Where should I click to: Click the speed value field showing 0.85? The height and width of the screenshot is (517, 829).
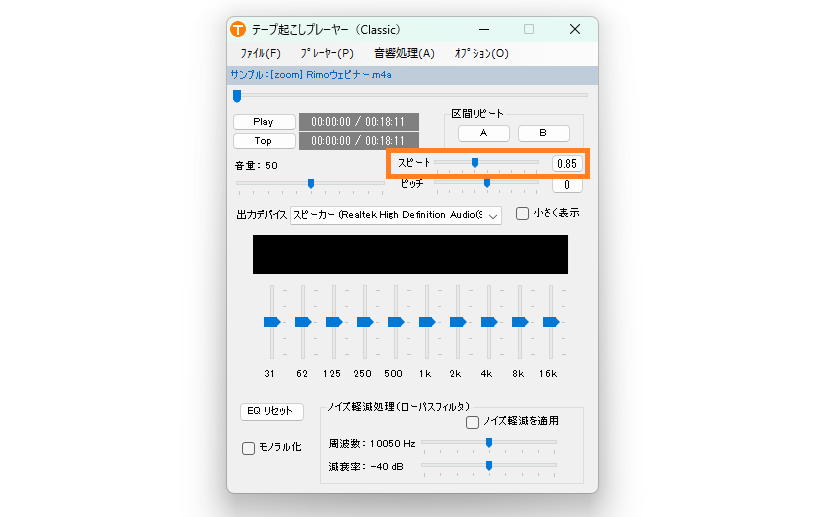(x=567, y=163)
